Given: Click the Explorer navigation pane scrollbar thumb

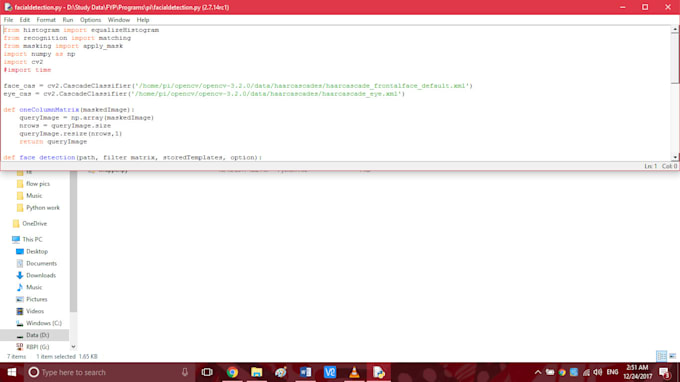Looking at the screenshot, I should click(73, 241).
